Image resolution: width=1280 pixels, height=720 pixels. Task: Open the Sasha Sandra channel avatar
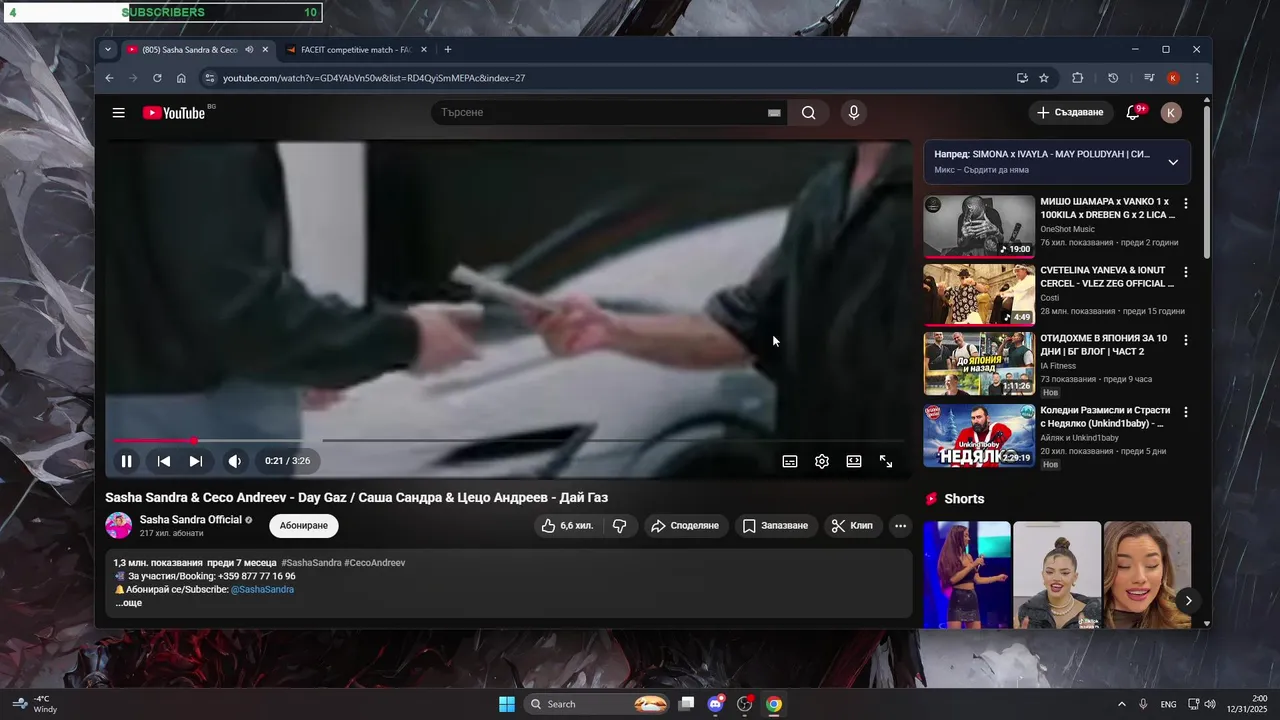click(119, 526)
